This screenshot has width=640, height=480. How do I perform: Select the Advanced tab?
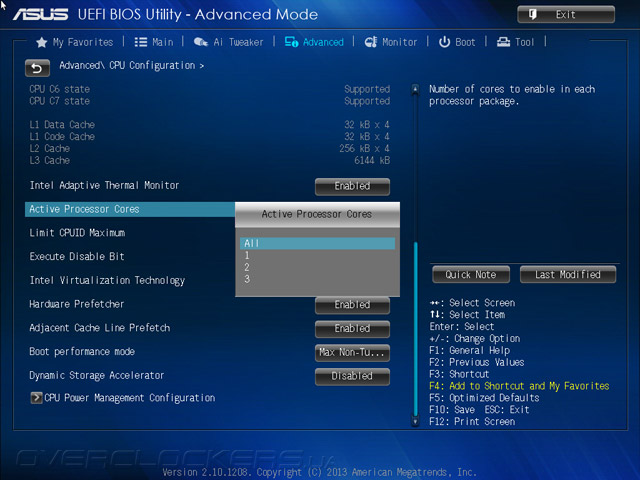(314, 42)
